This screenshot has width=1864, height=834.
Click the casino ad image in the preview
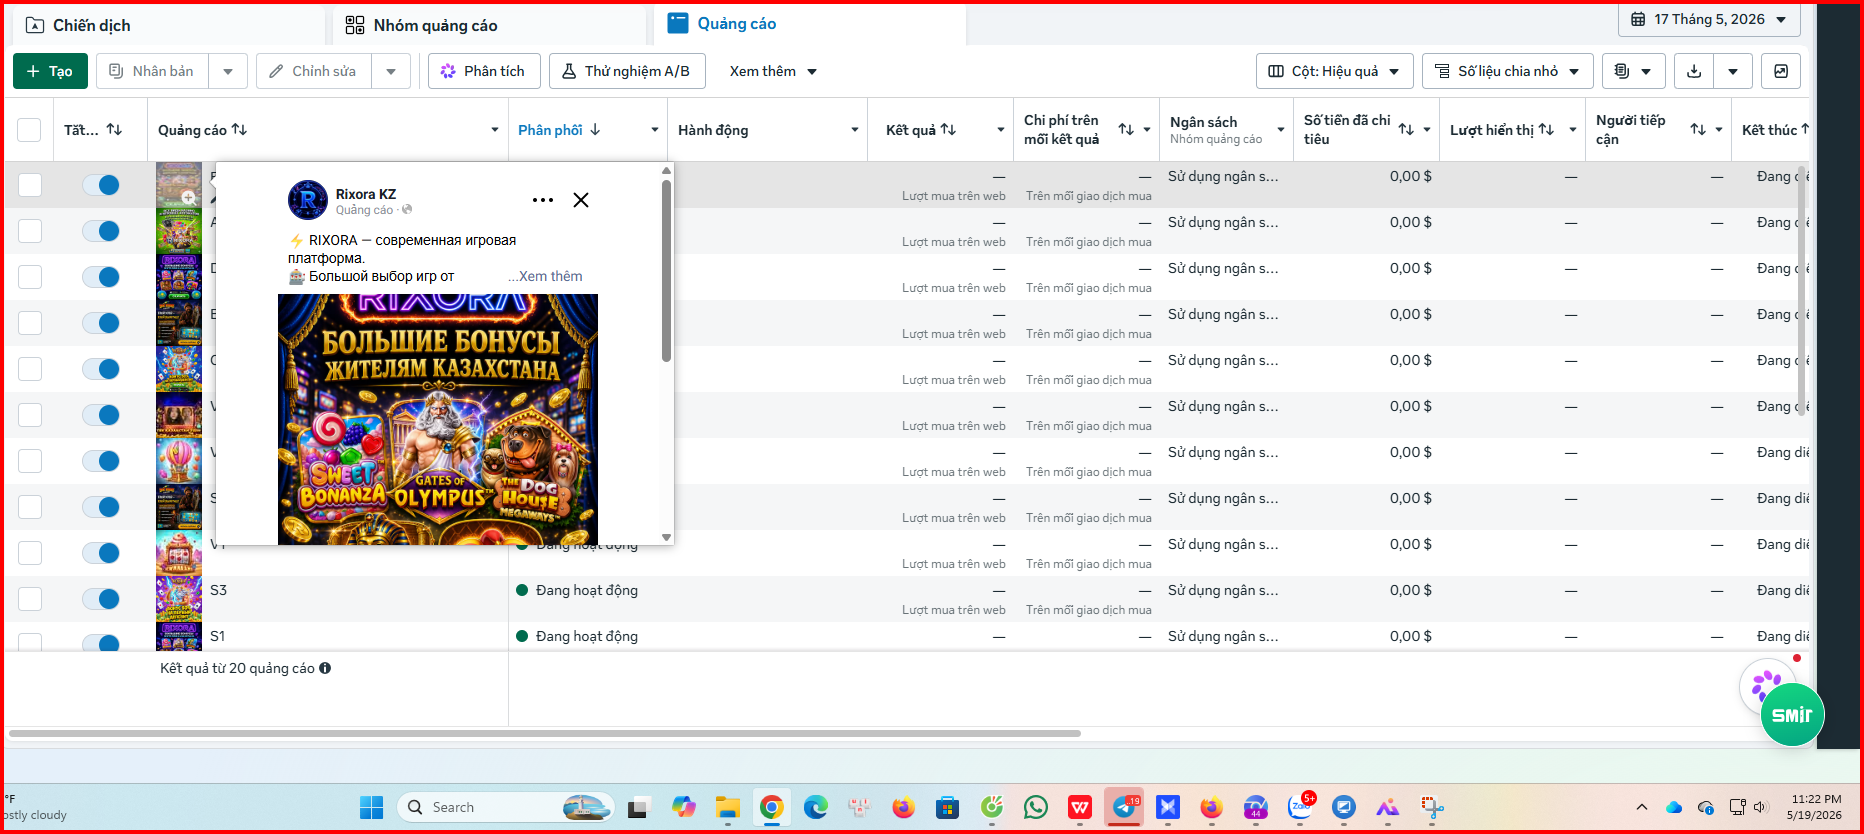point(438,419)
